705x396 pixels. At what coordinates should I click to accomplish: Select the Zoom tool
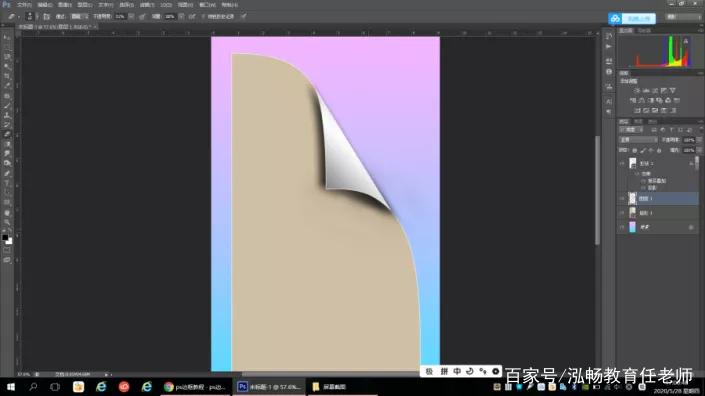[7, 222]
